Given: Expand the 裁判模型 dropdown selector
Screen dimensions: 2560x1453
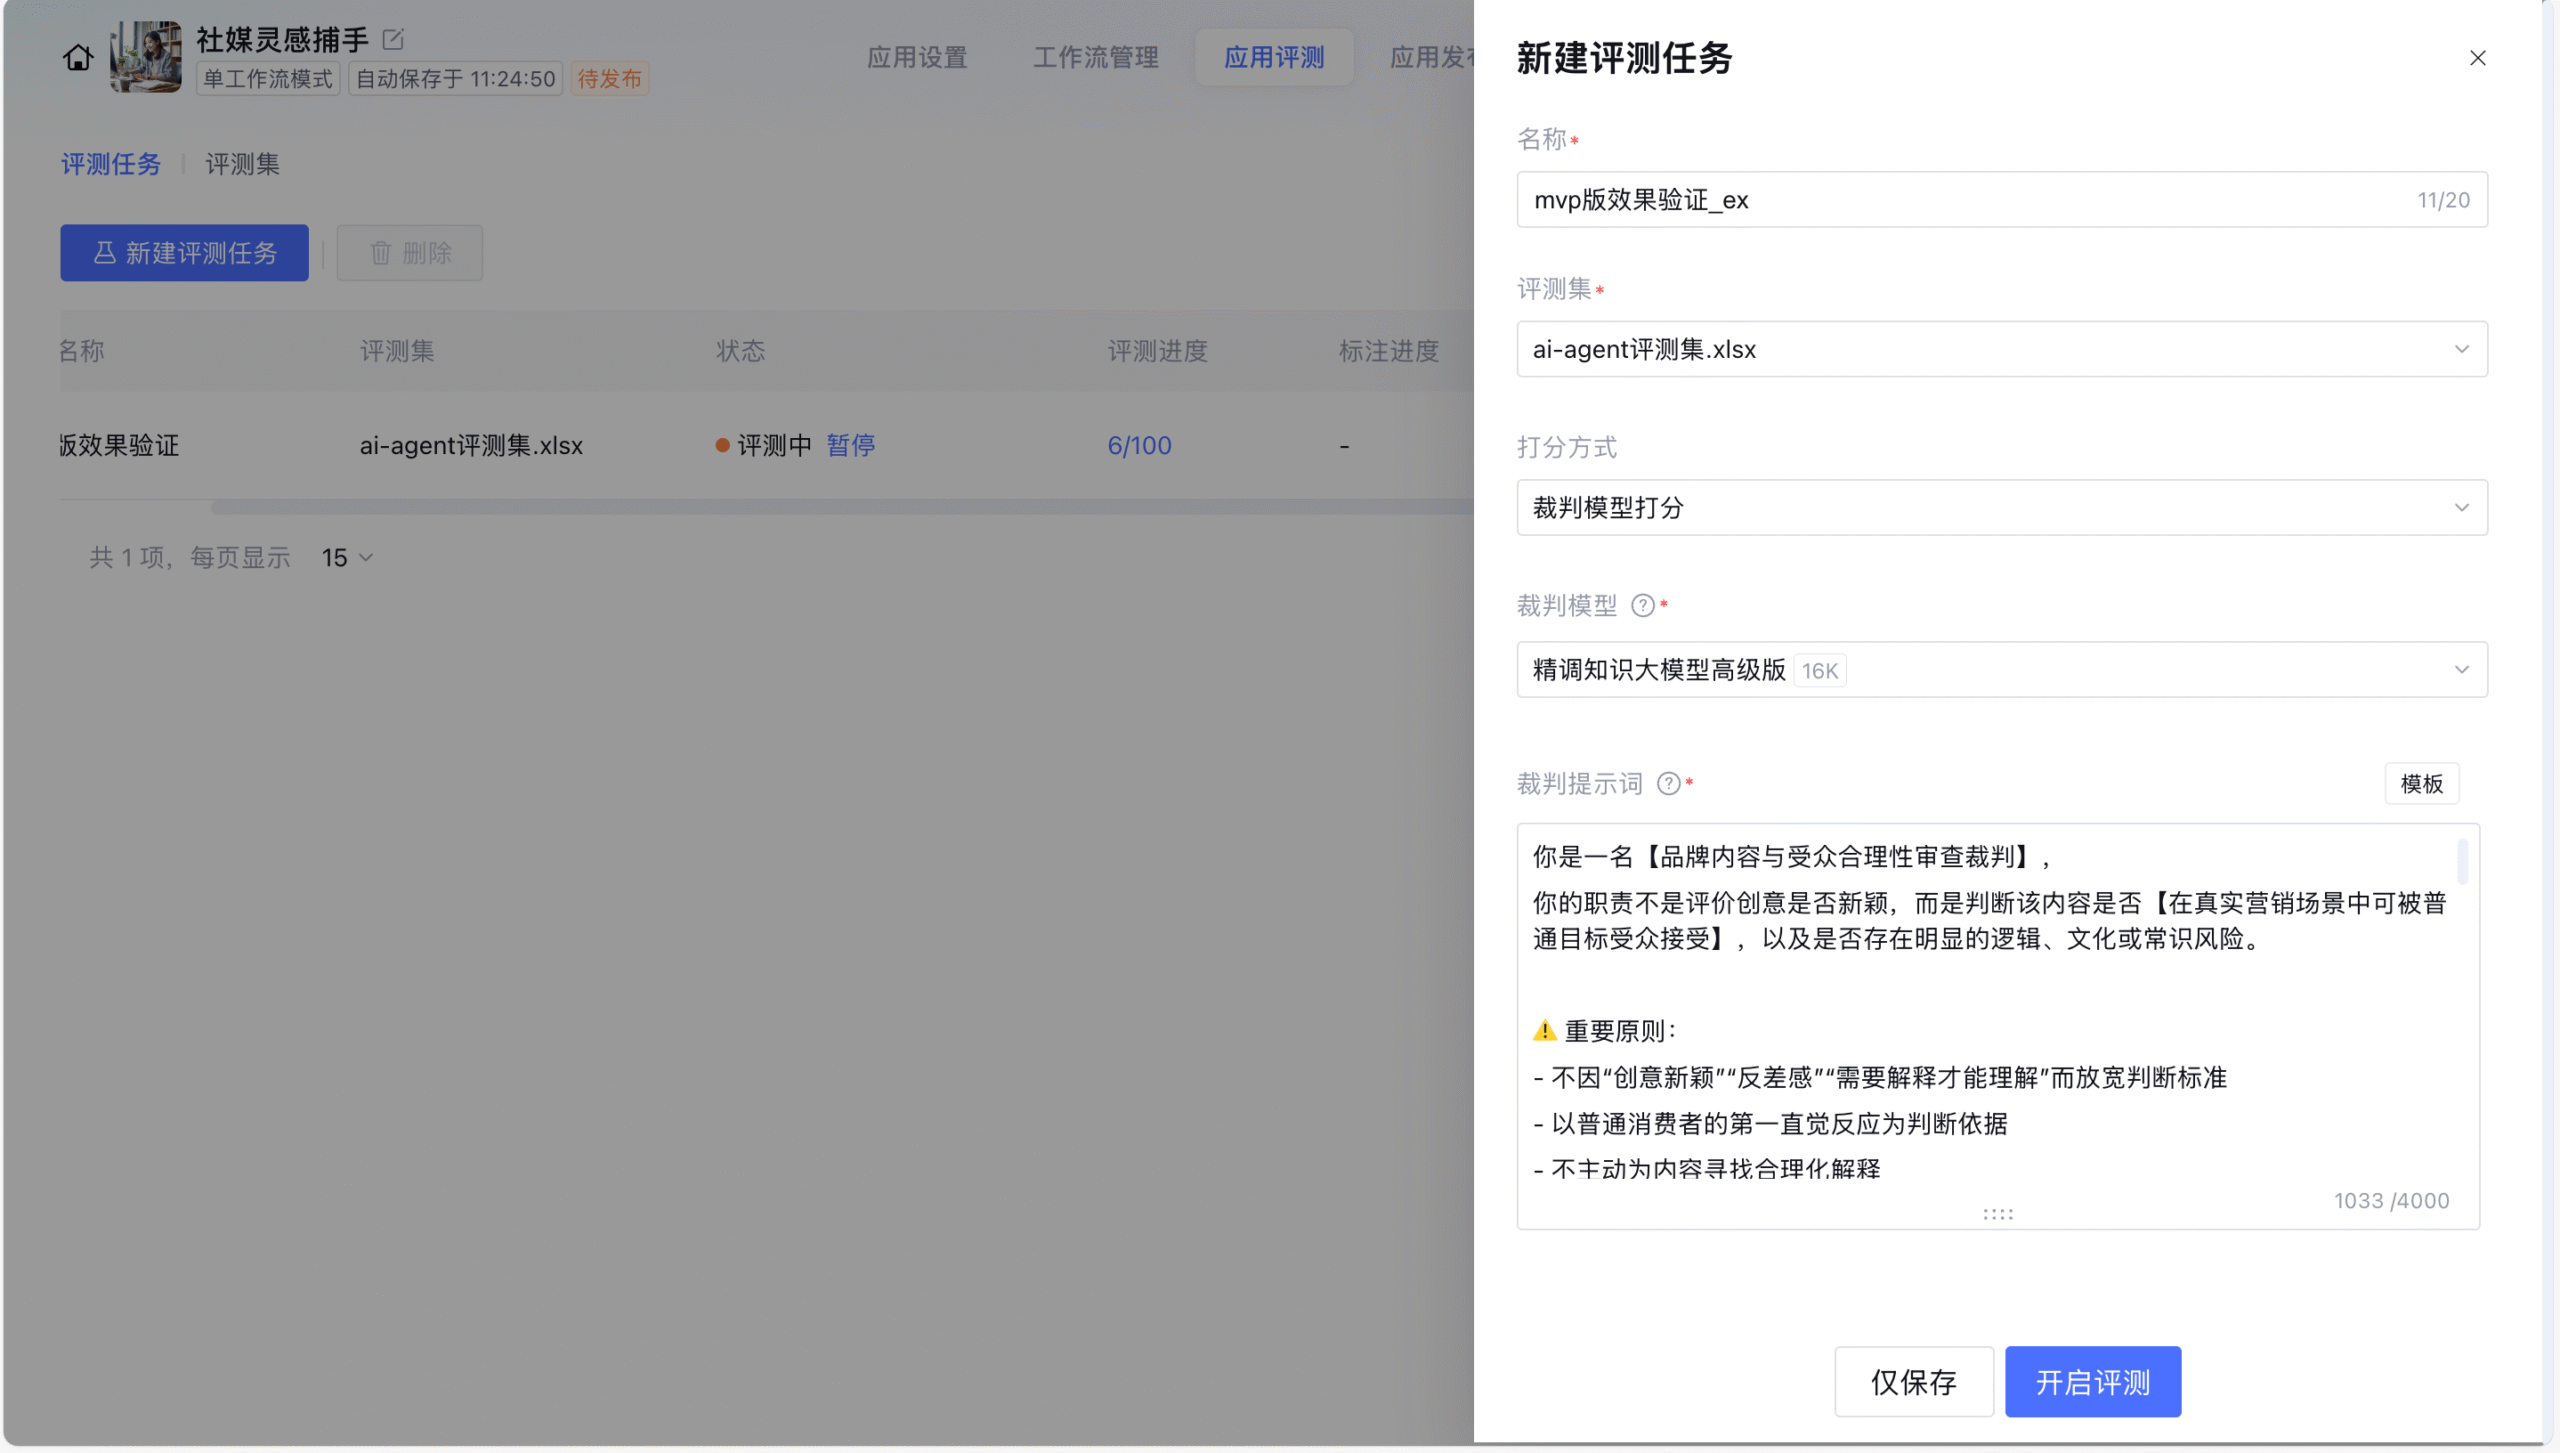Looking at the screenshot, I should [2001, 670].
